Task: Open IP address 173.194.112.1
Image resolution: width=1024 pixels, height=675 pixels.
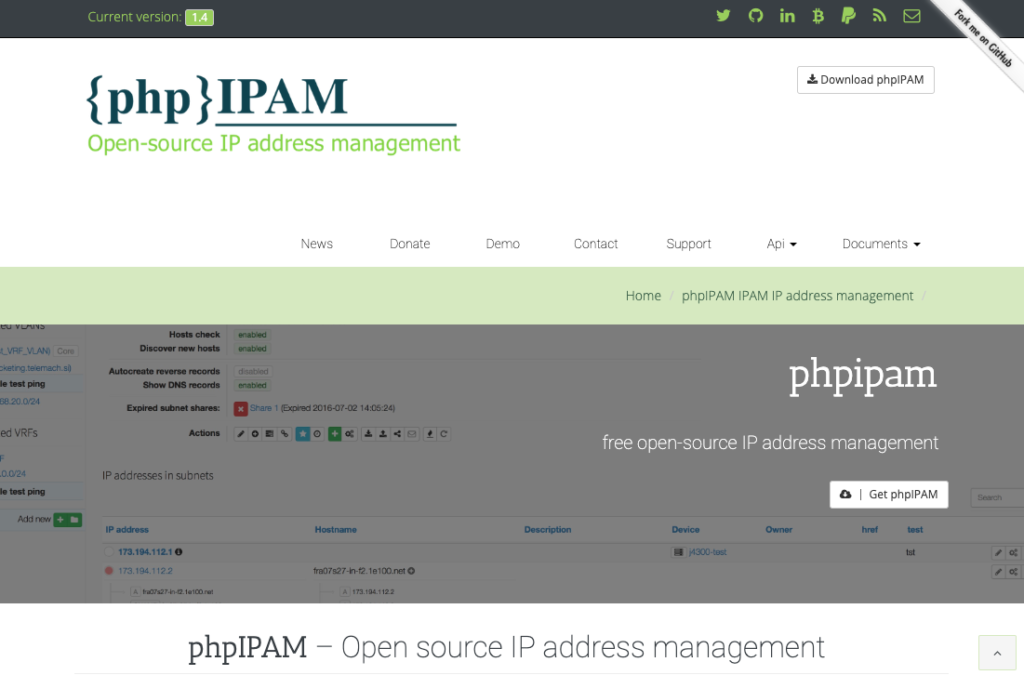Action: (x=145, y=552)
